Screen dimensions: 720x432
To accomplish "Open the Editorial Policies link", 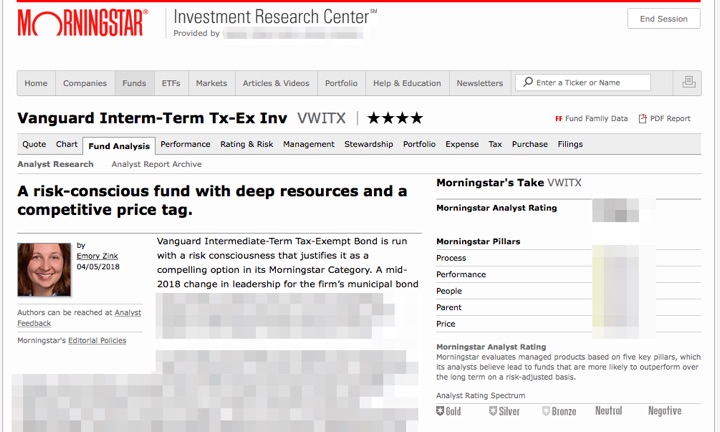I will click(x=98, y=341).
